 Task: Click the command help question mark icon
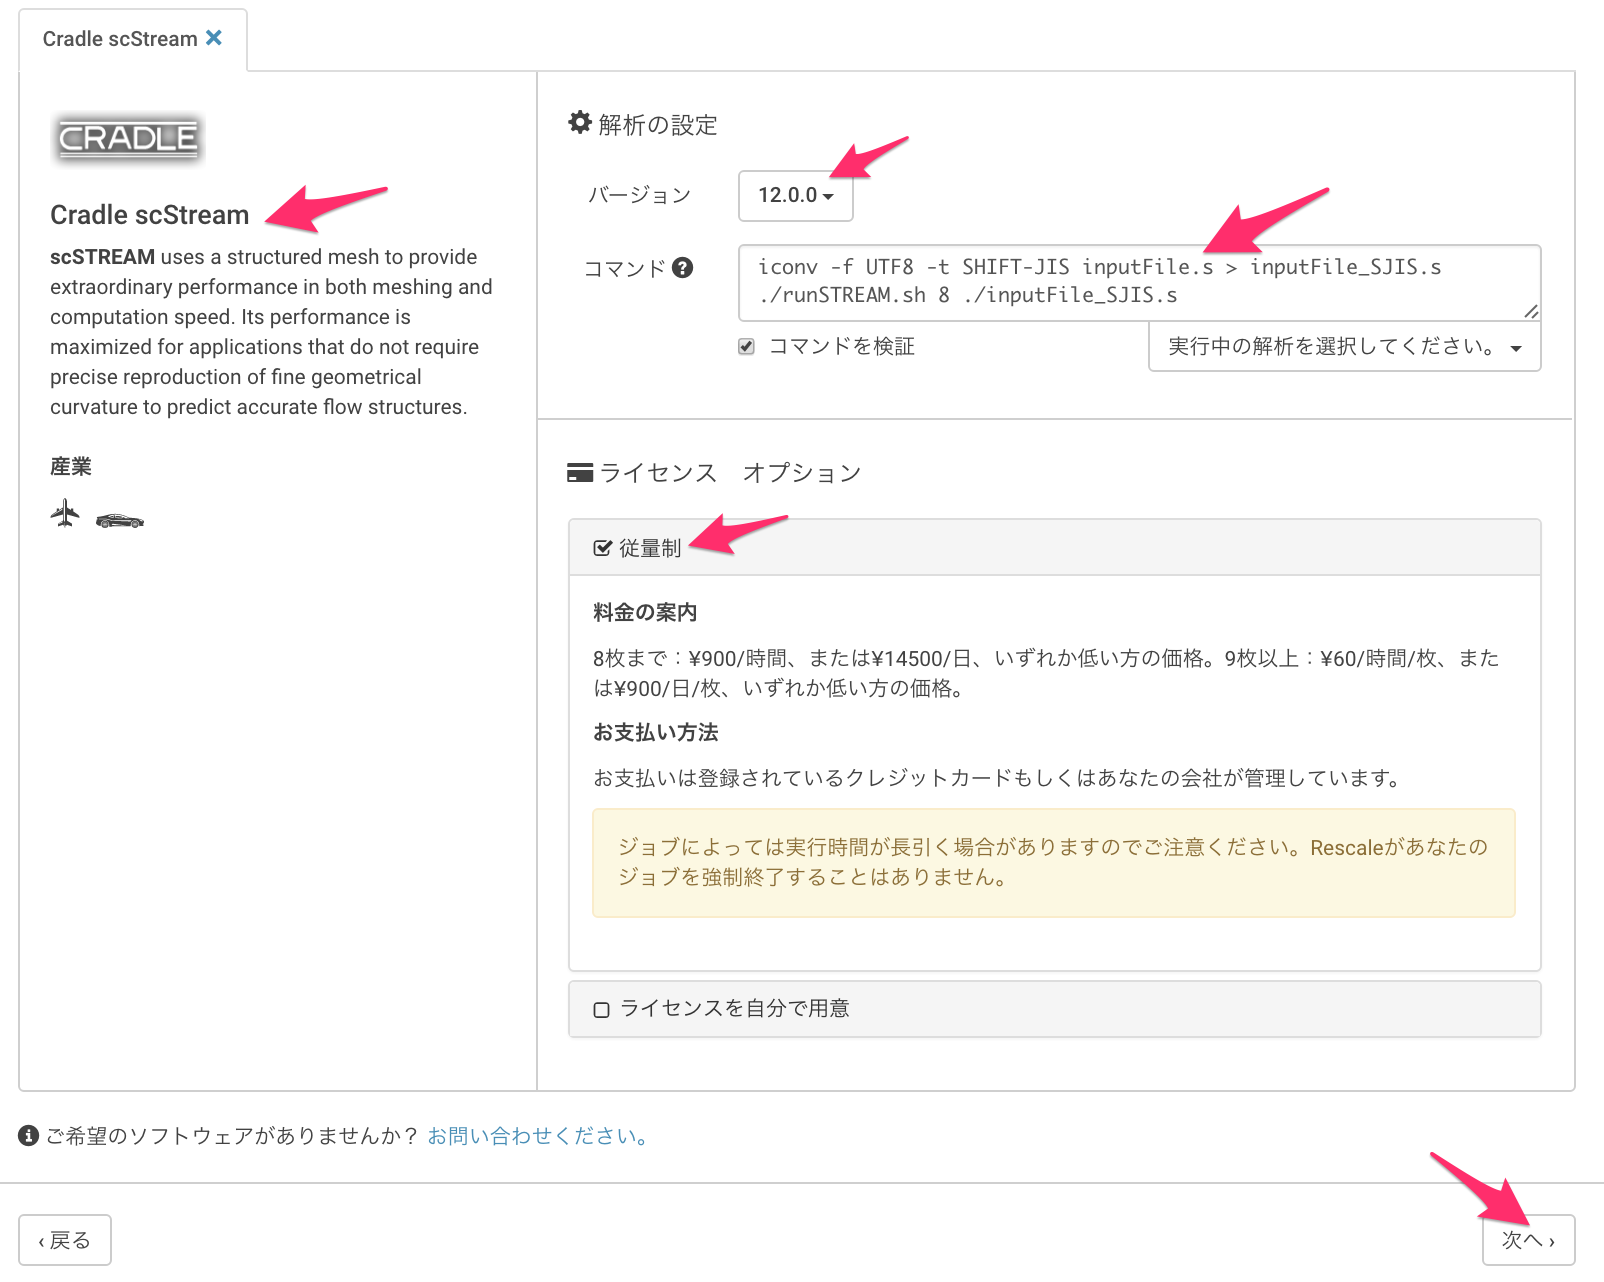point(682,268)
